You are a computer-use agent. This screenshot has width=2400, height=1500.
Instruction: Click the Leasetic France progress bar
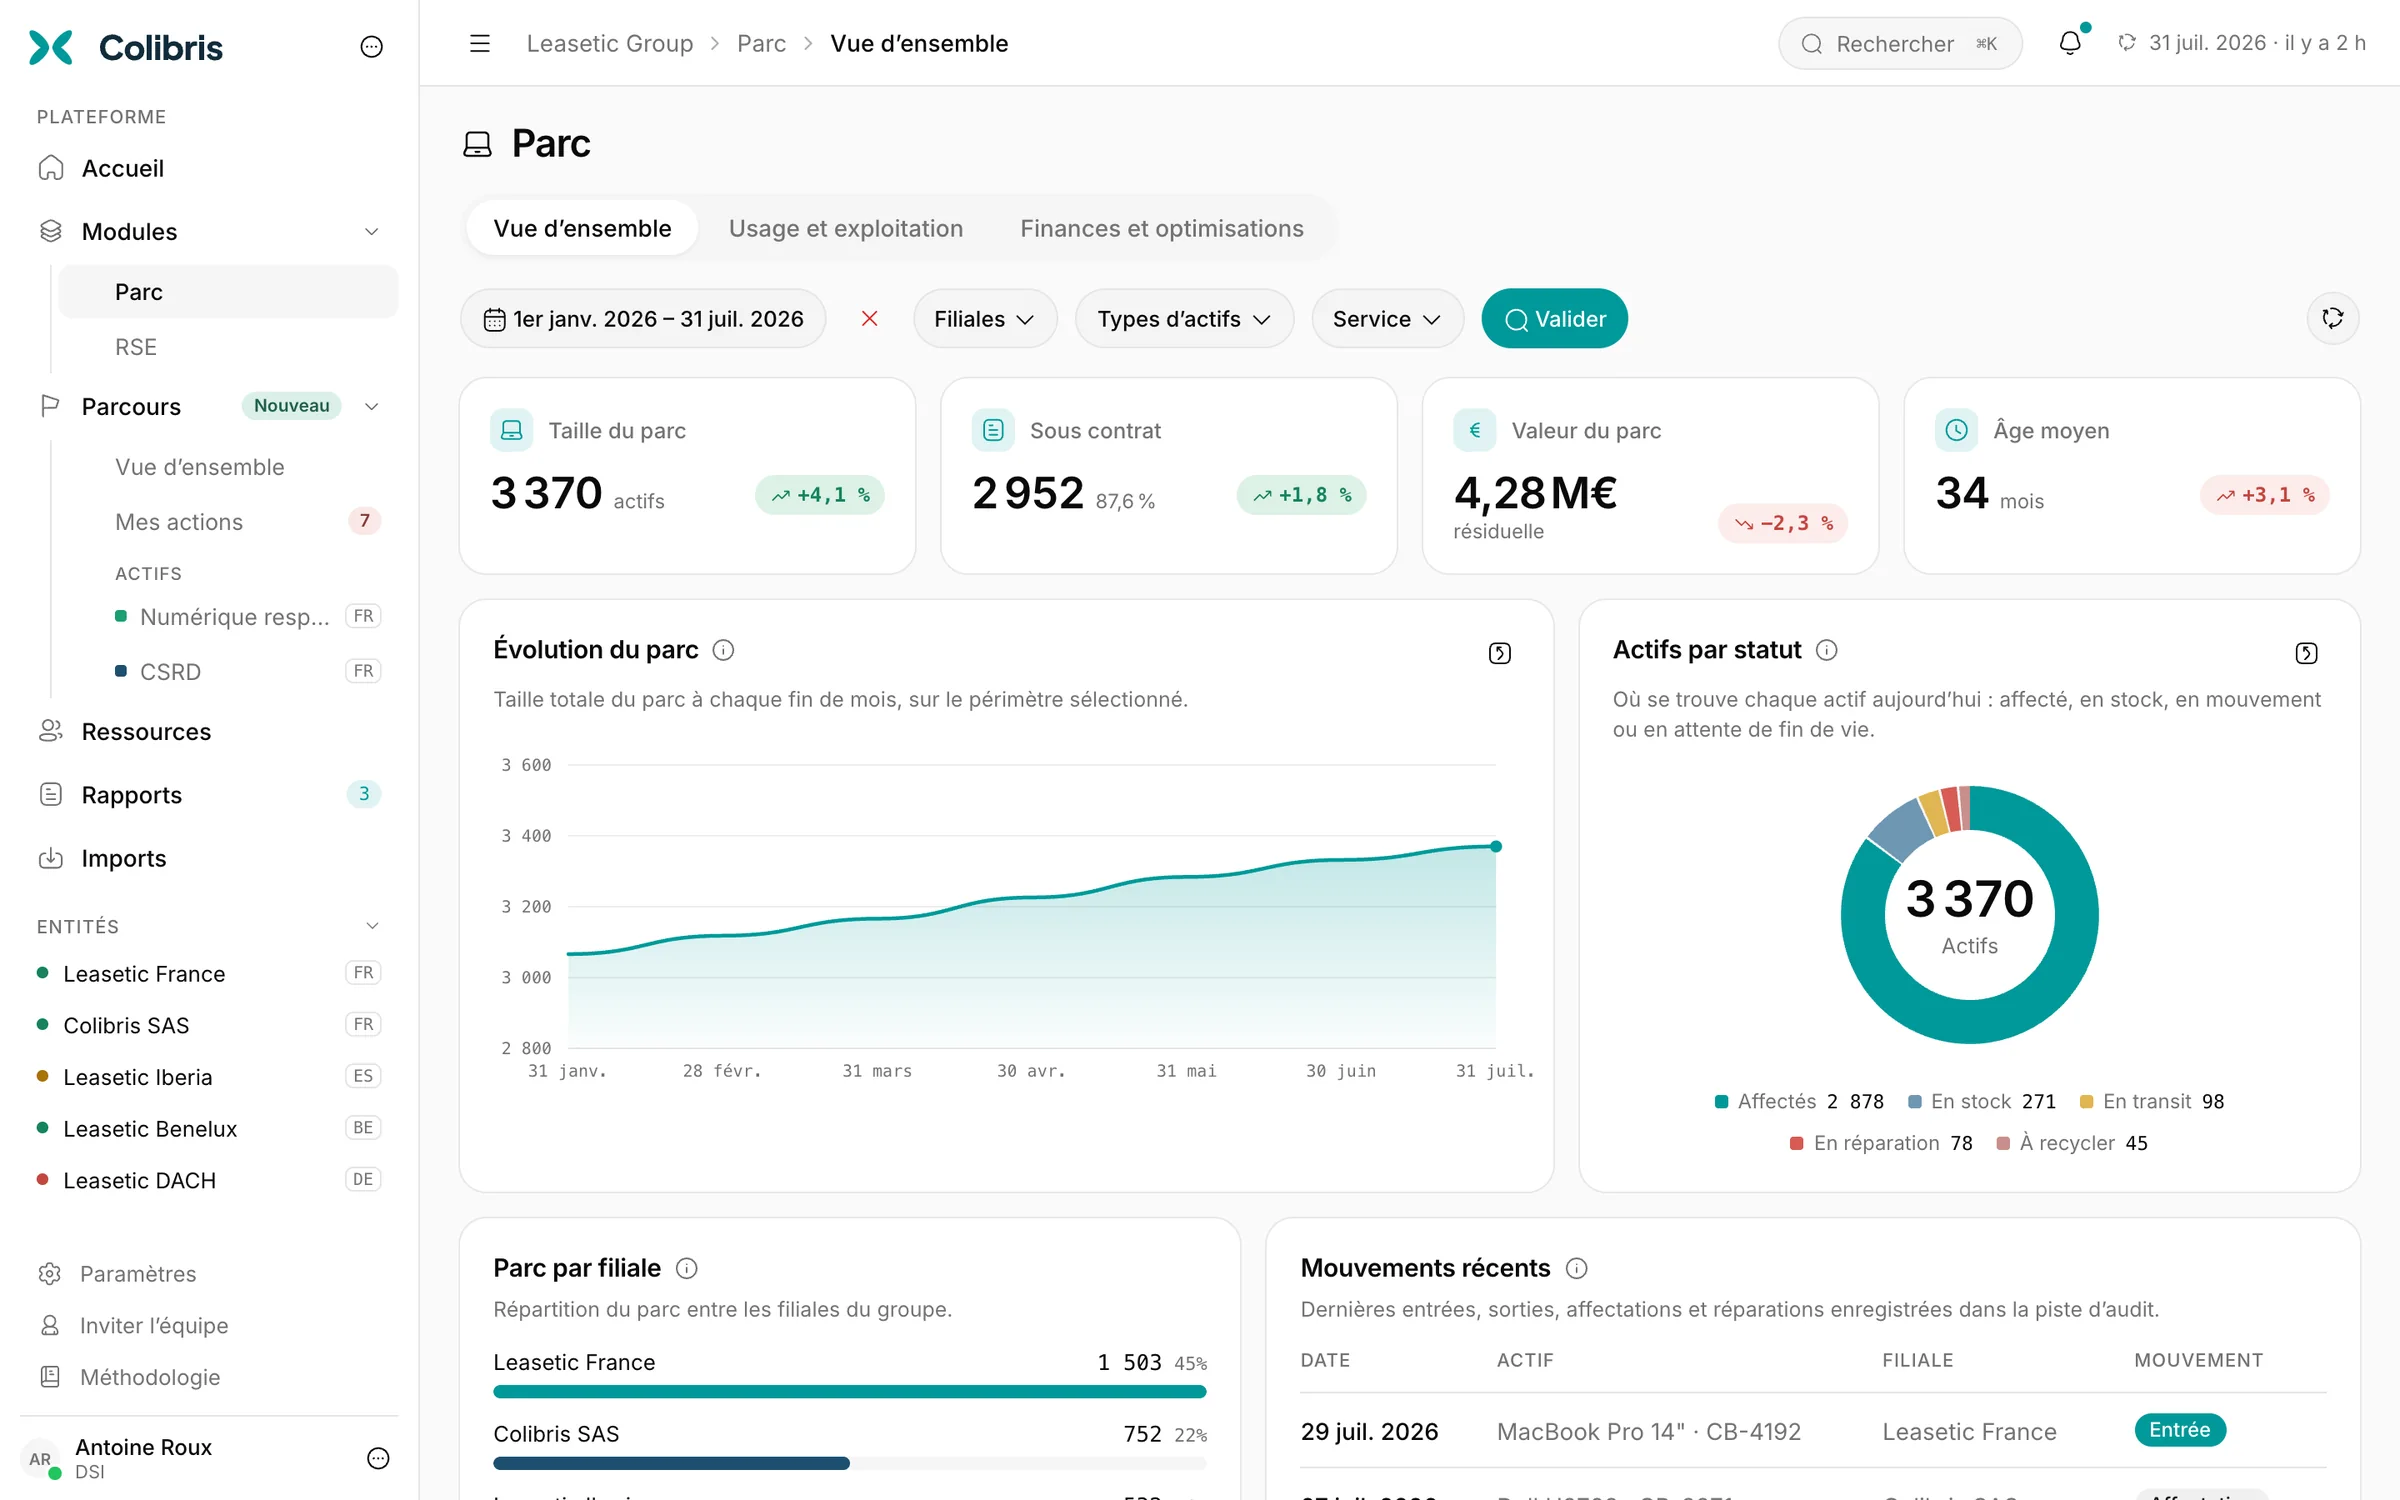pos(850,1391)
